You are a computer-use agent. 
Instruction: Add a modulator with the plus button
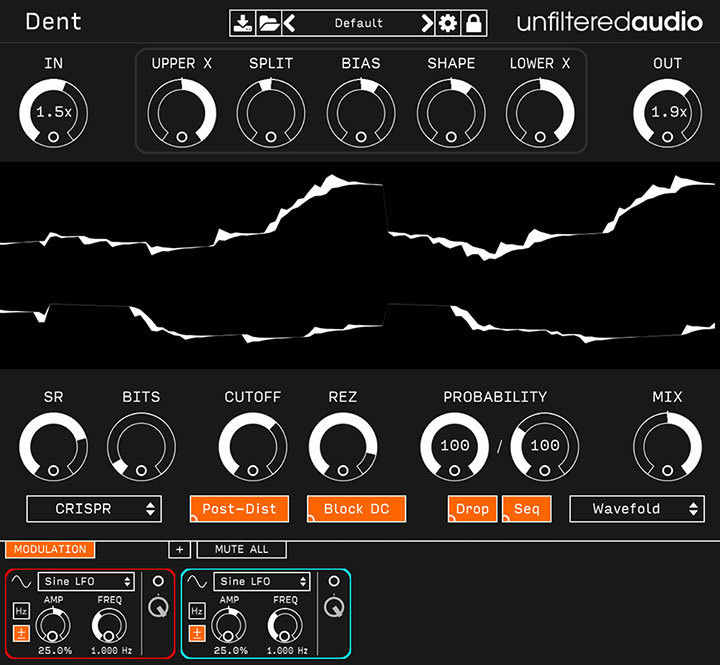point(180,549)
